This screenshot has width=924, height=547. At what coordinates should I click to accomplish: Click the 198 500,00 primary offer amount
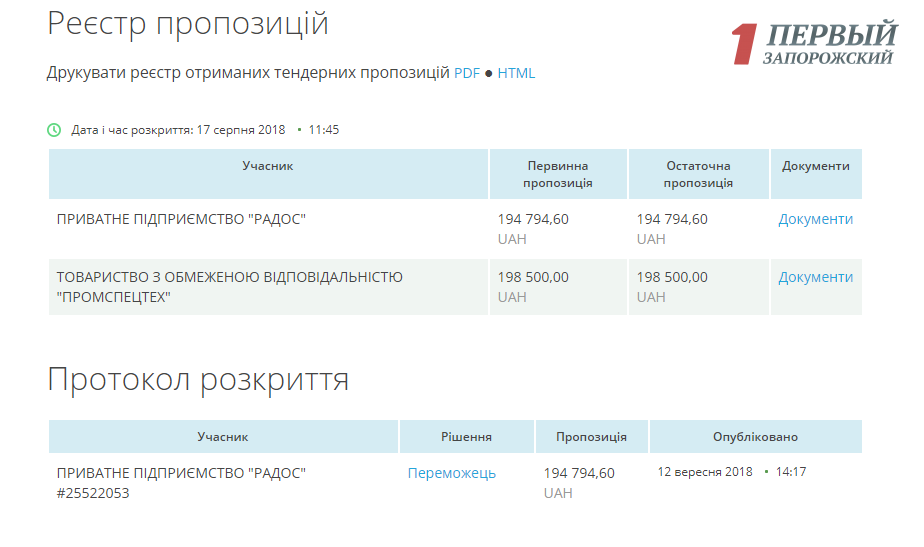point(533,277)
